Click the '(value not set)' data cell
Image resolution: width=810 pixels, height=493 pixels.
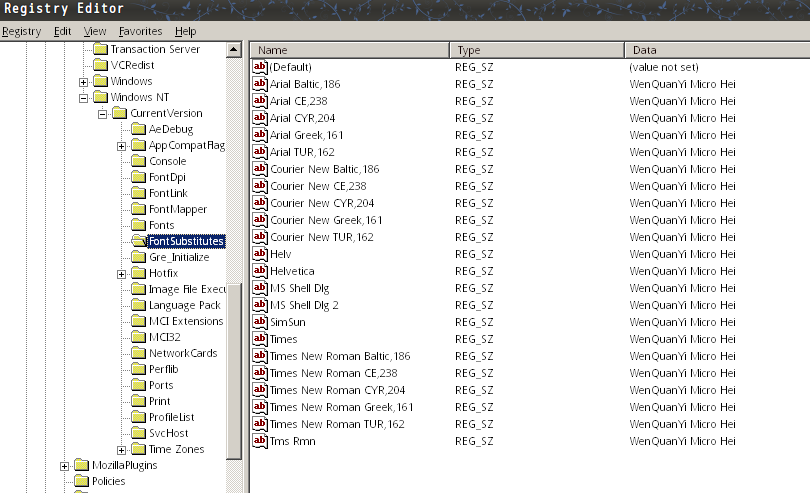pyautogui.click(x=664, y=67)
